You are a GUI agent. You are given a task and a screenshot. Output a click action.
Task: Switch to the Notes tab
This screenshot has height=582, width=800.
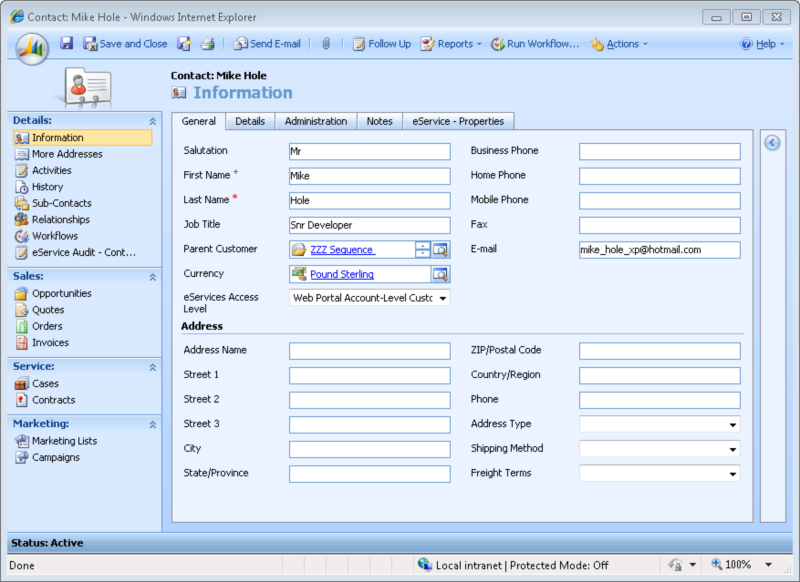[379, 121]
